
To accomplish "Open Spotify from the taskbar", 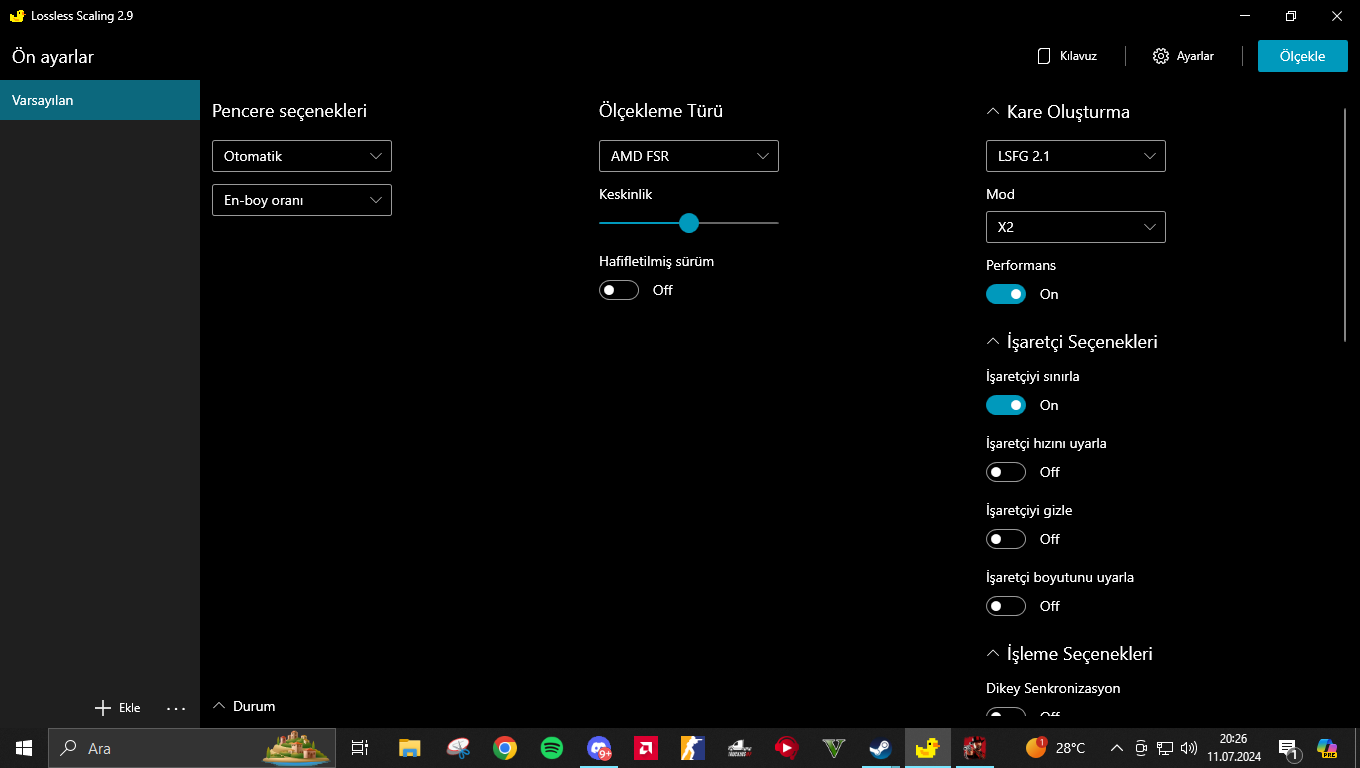I will [x=552, y=748].
